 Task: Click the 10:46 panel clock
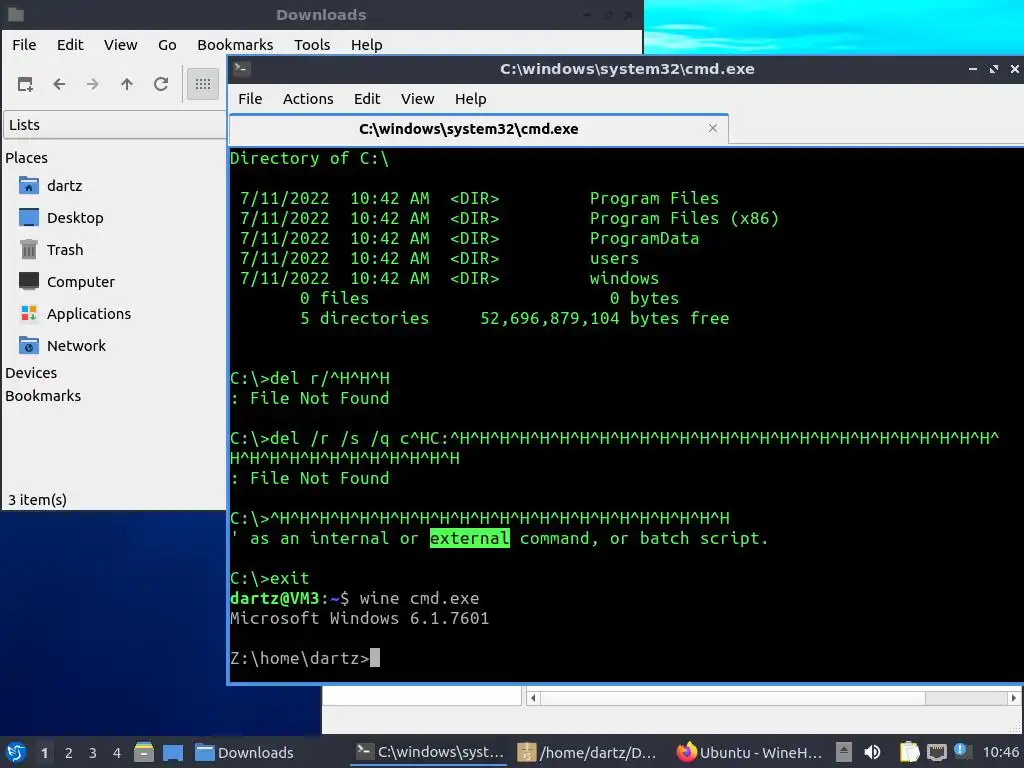pos(1000,753)
